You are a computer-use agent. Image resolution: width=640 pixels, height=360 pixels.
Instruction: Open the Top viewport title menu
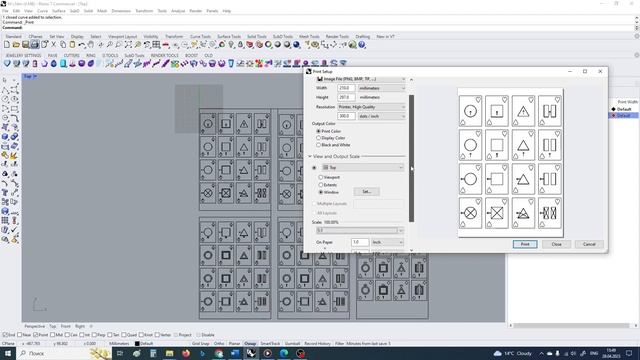[30, 76]
